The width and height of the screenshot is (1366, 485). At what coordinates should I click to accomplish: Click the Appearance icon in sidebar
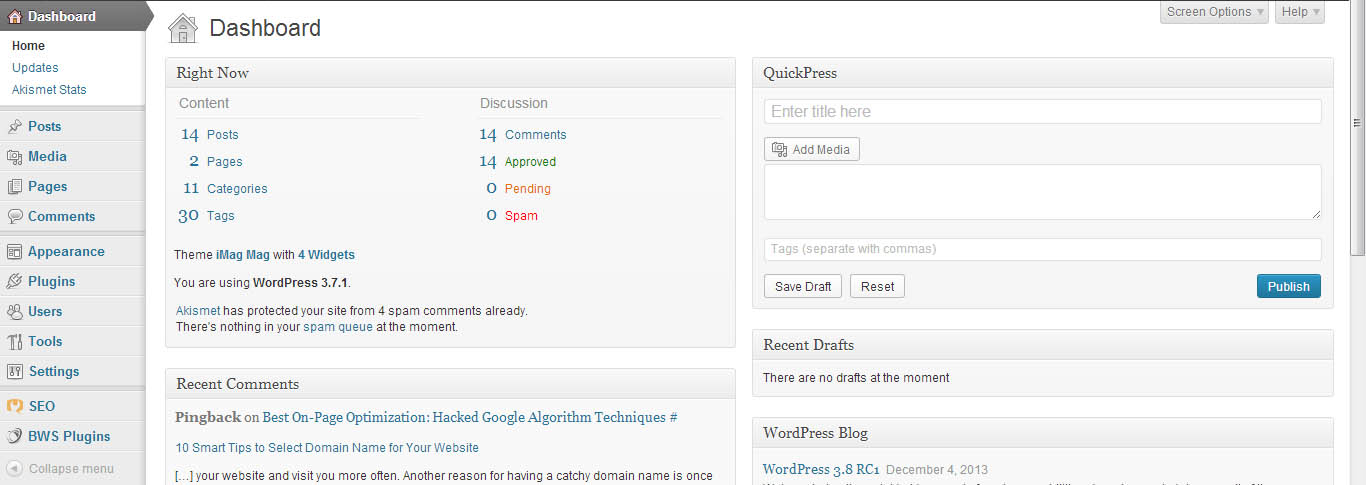tap(15, 252)
